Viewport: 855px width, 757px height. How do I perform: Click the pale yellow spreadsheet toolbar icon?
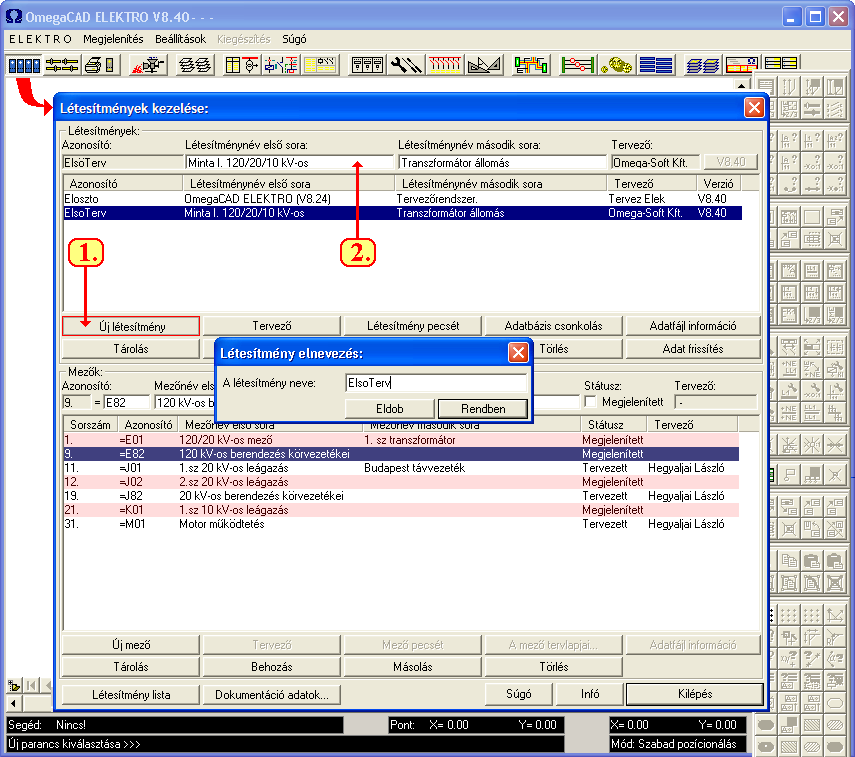tap(321, 65)
